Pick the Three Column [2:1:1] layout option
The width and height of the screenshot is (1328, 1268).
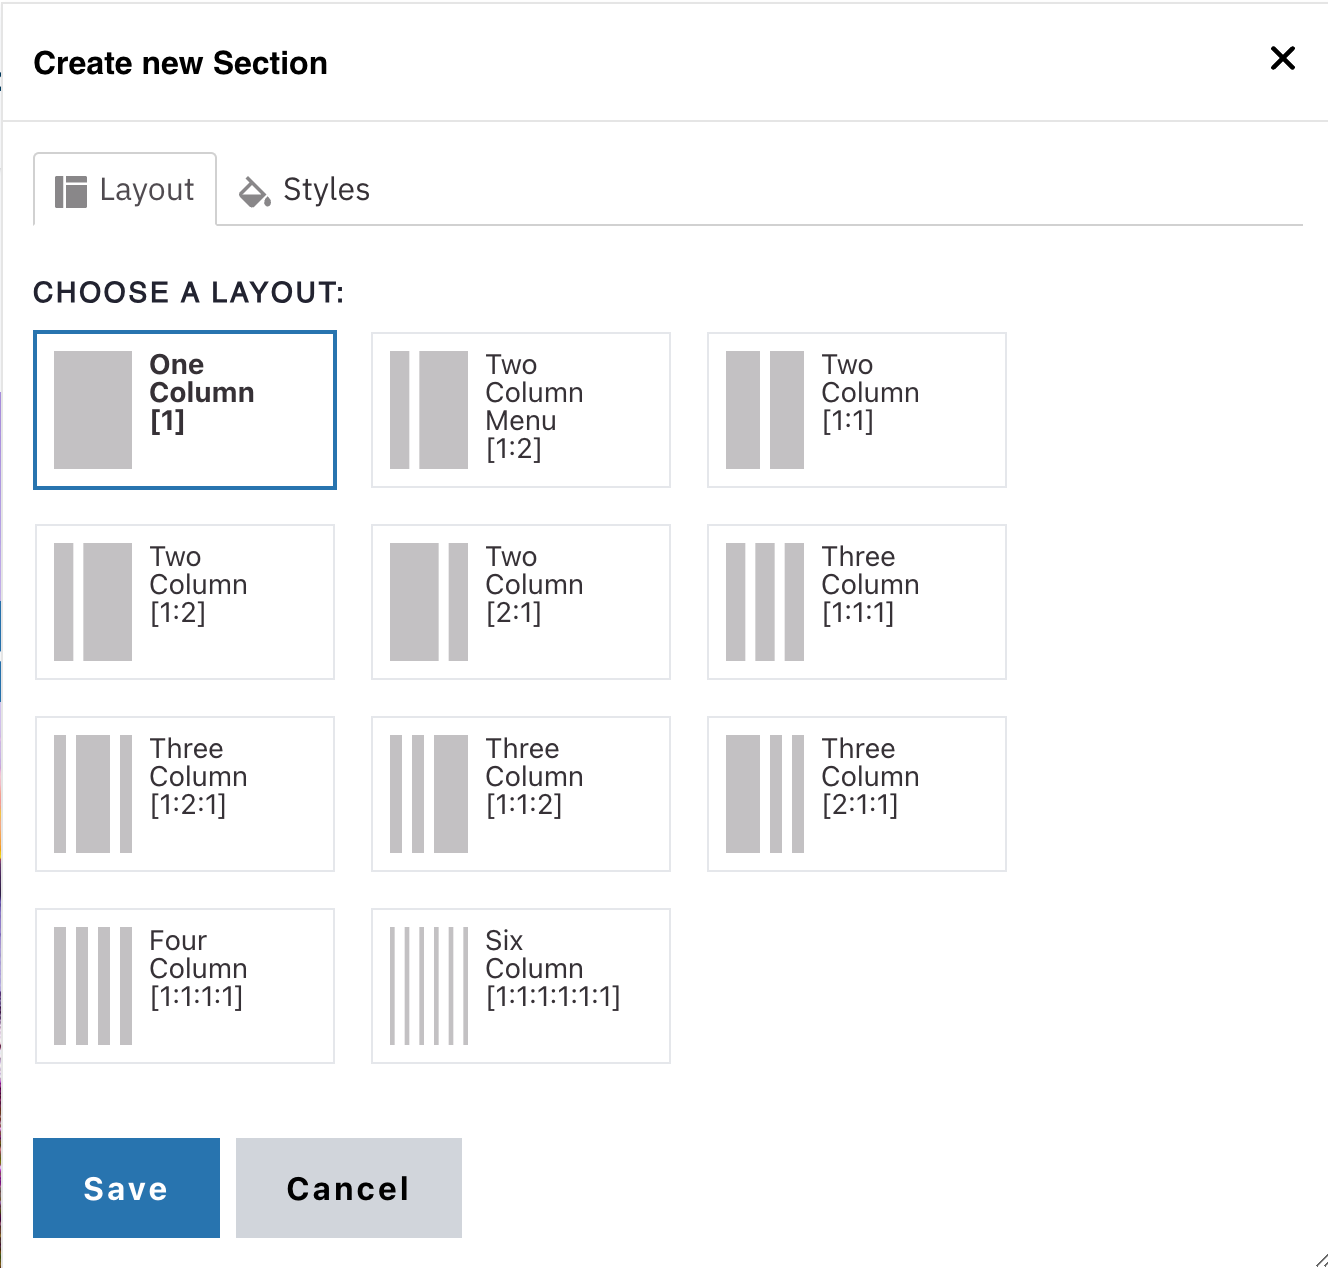pos(857,794)
